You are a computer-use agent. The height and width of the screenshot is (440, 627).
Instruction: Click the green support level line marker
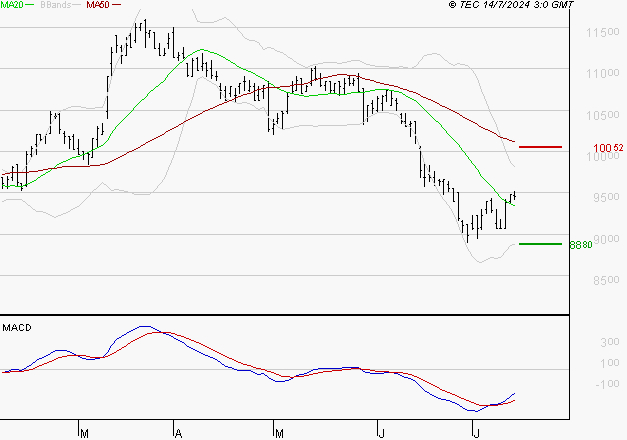(x=540, y=244)
